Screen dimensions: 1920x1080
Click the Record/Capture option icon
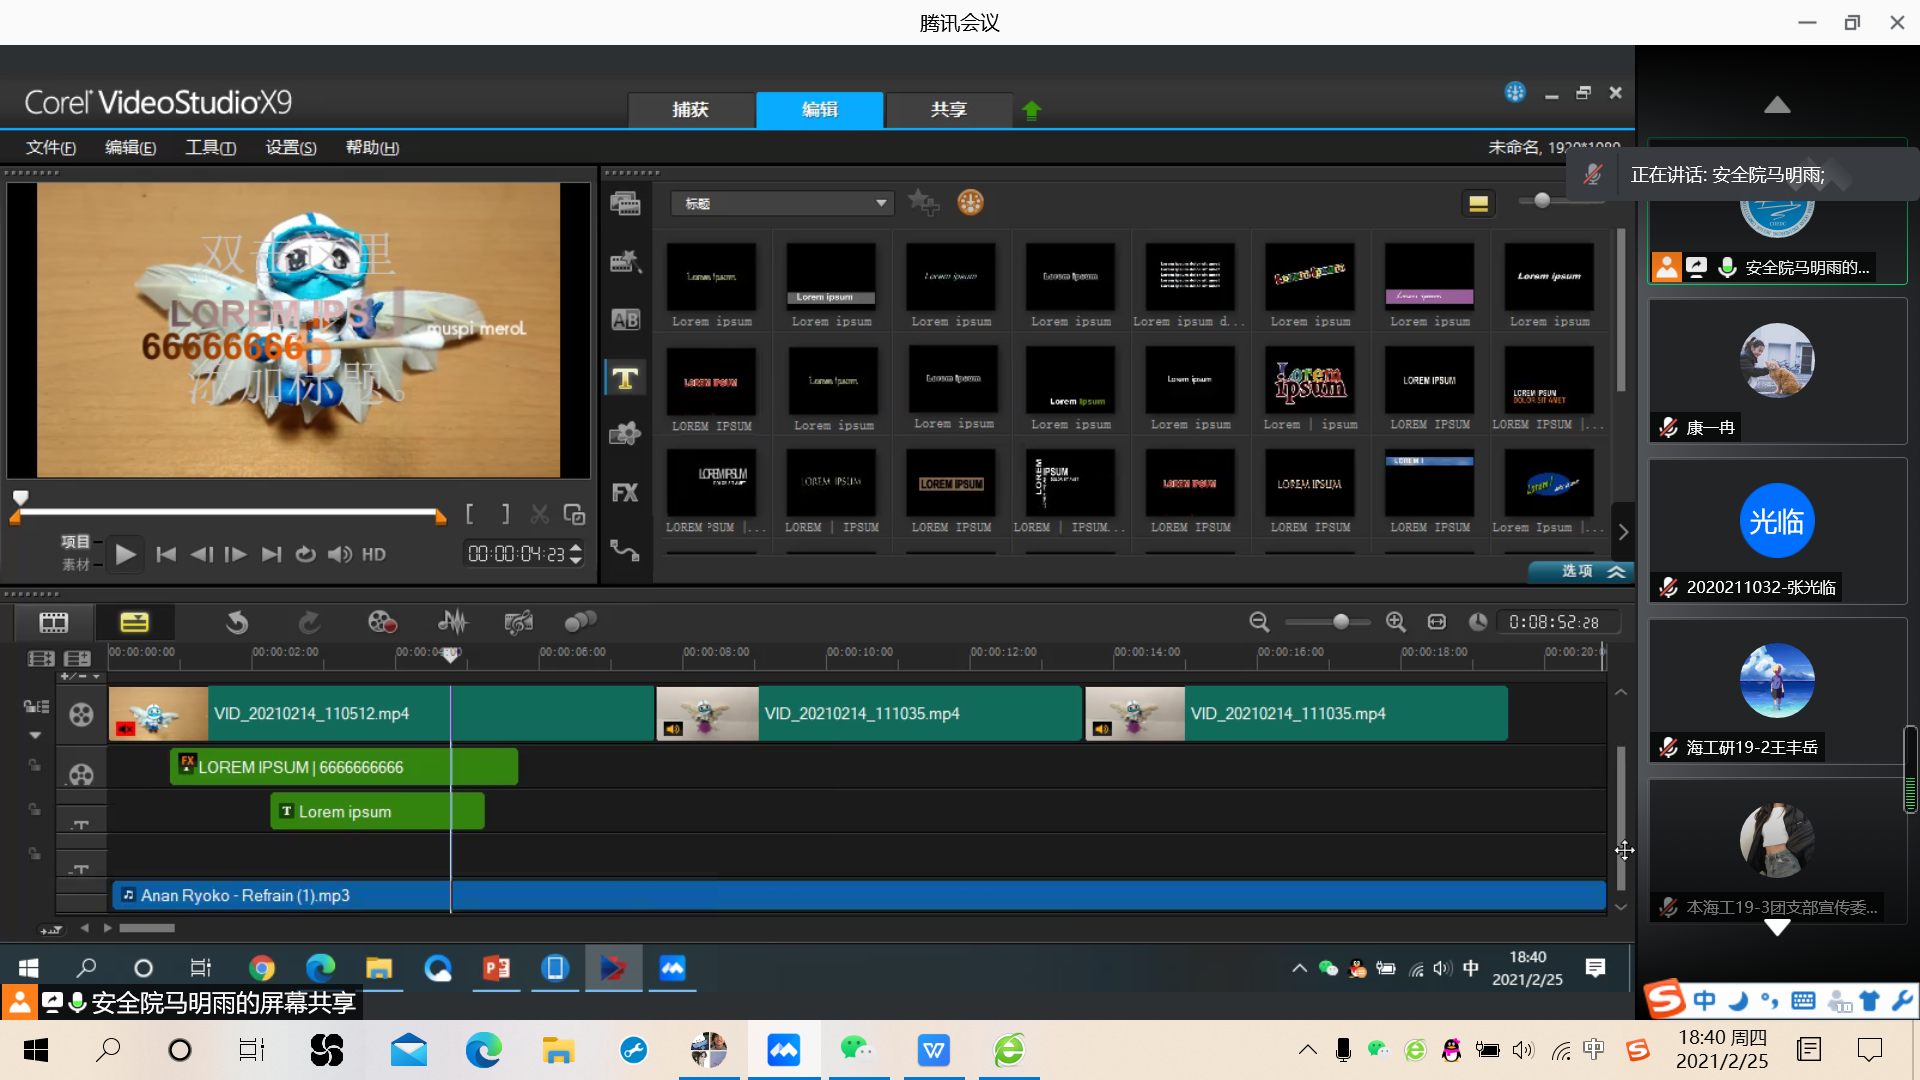pyautogui.click(x=382, y=622)
